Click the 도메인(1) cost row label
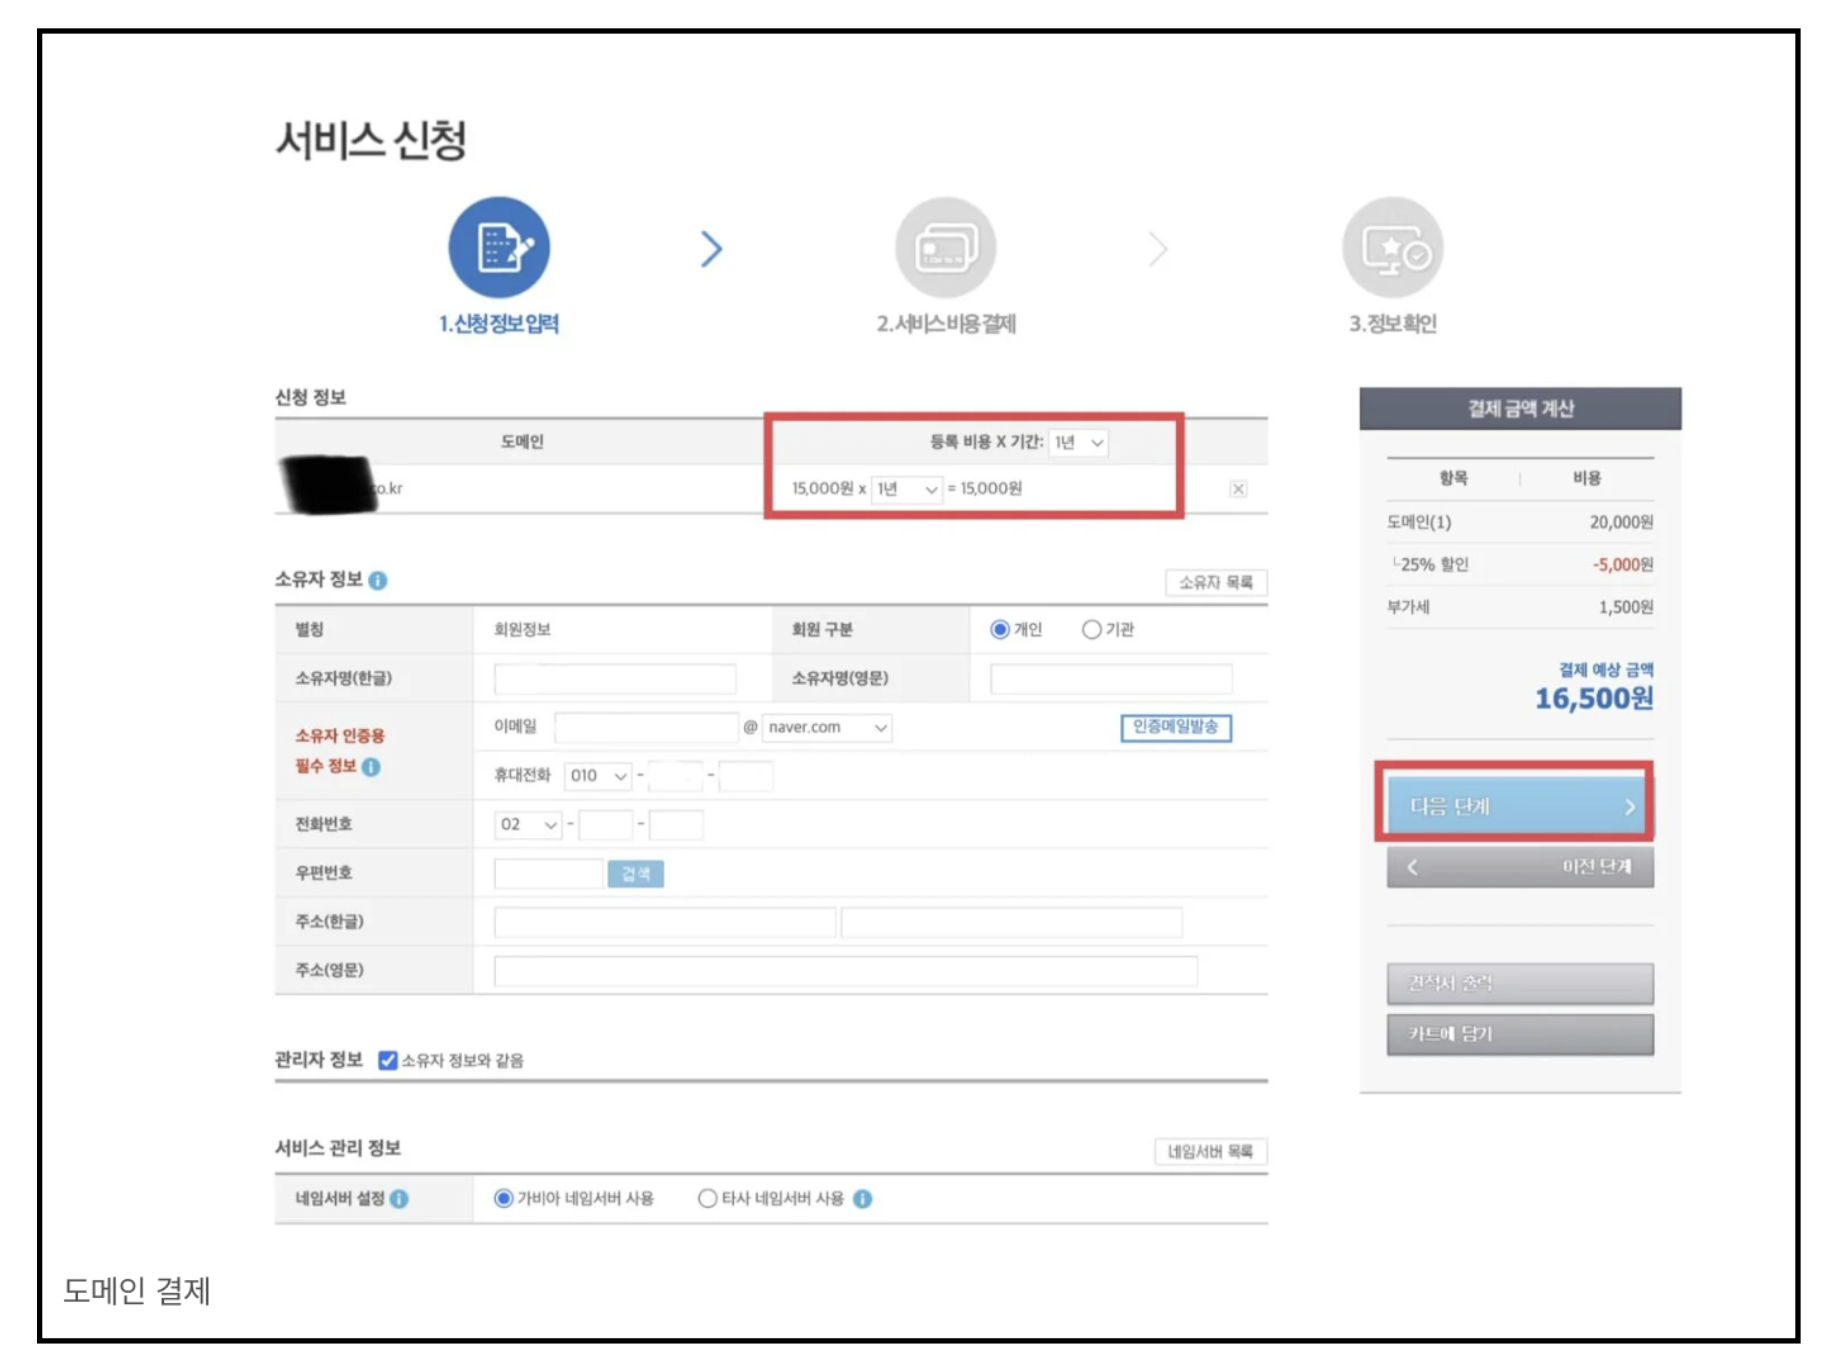Viewport: 1834px width, 1368px height. pos(1418,522)
